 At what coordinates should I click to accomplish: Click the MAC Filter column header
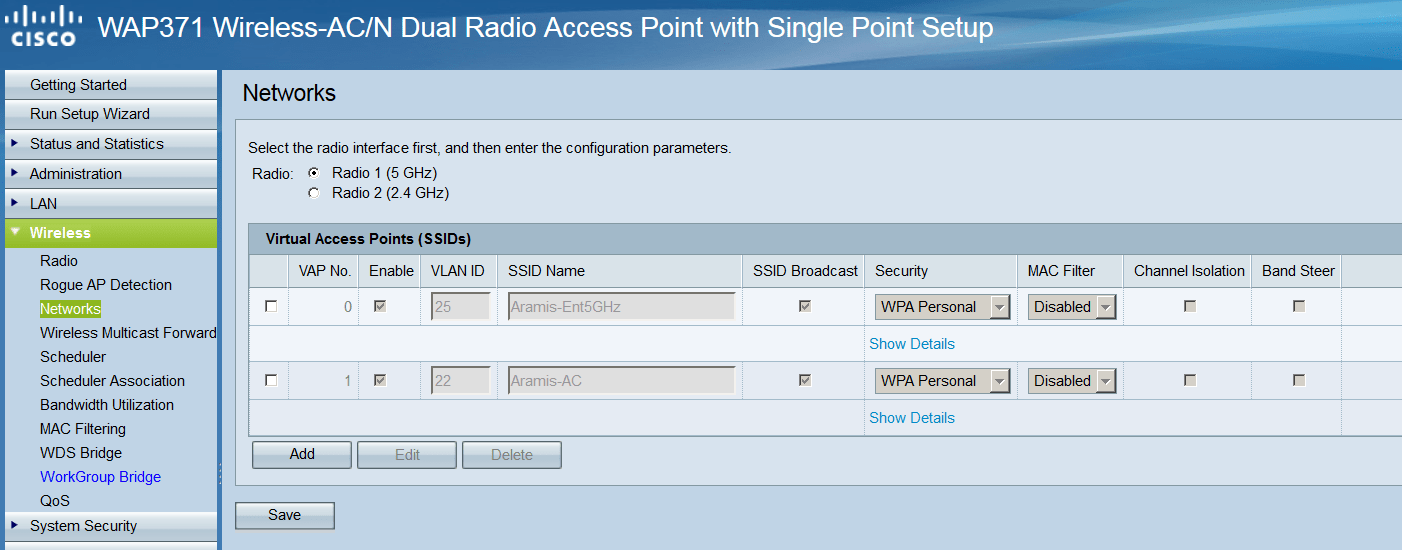(x=1061, y=271)
